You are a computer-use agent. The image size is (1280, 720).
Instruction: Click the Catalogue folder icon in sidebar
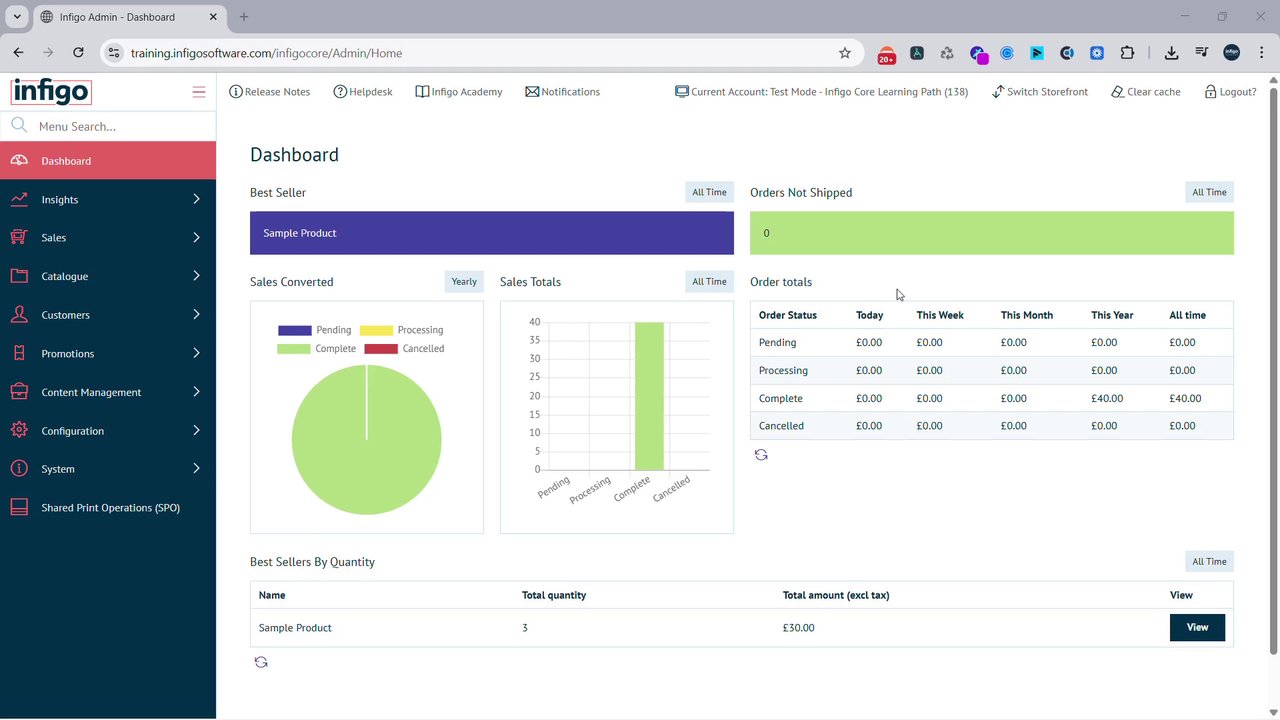tap(19, 276)
